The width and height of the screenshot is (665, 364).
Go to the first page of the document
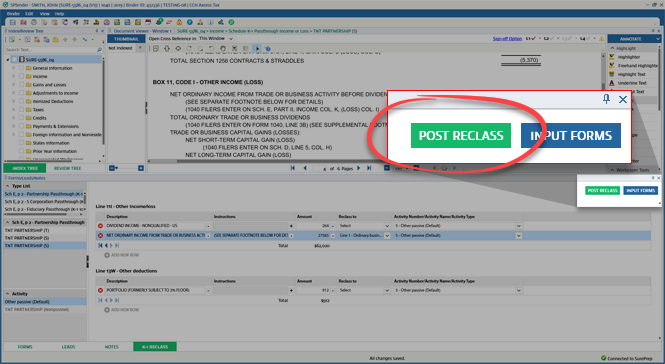click(x=293, y=168)
